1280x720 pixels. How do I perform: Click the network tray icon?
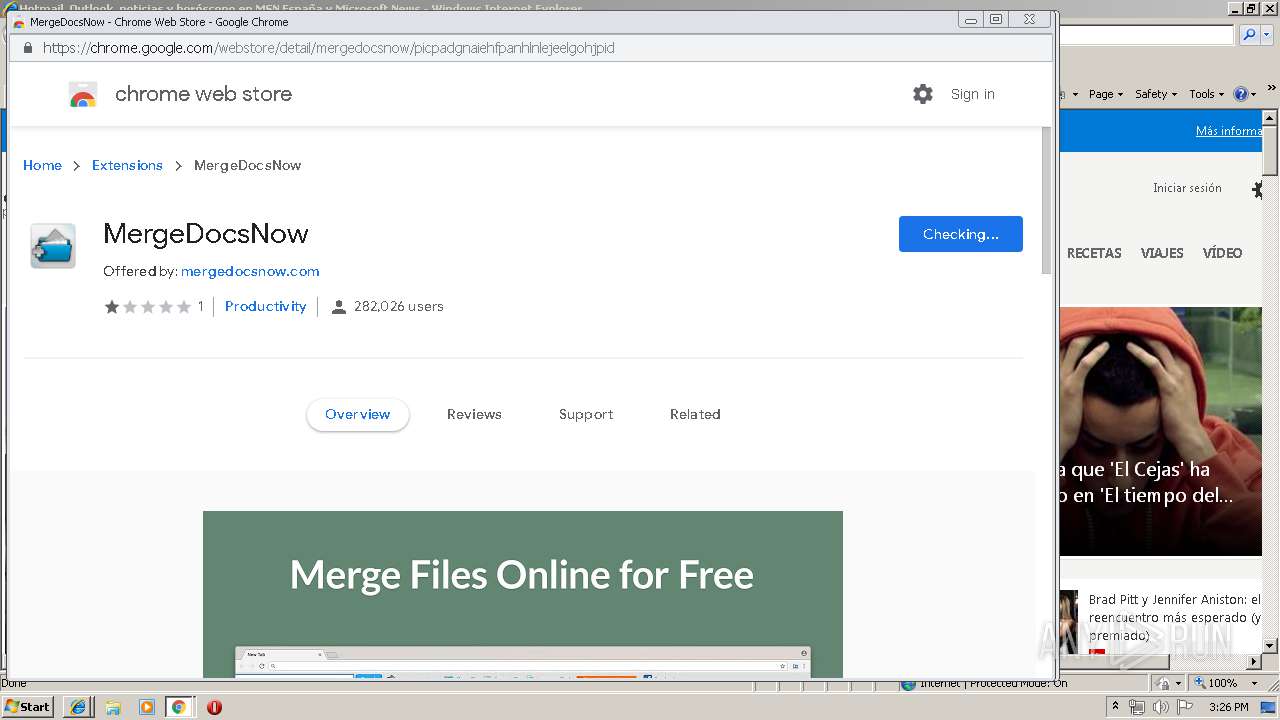1137,707
